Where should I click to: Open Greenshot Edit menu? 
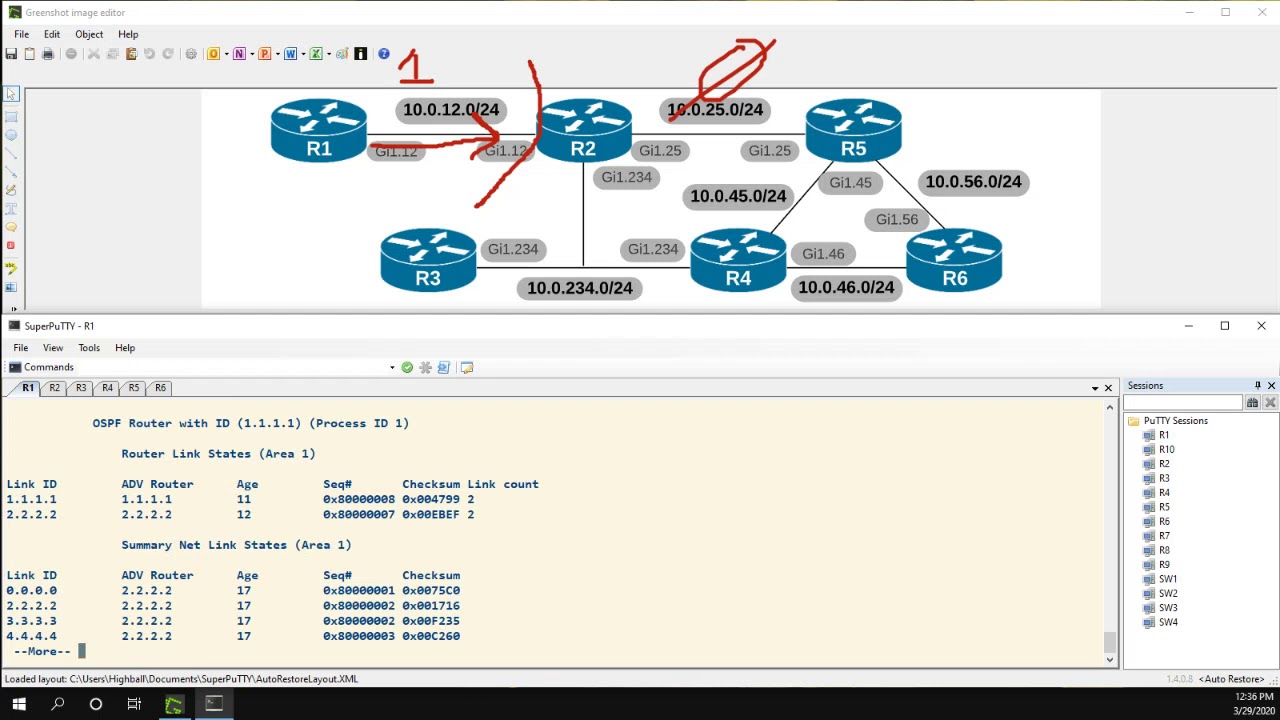click(52, 34)
